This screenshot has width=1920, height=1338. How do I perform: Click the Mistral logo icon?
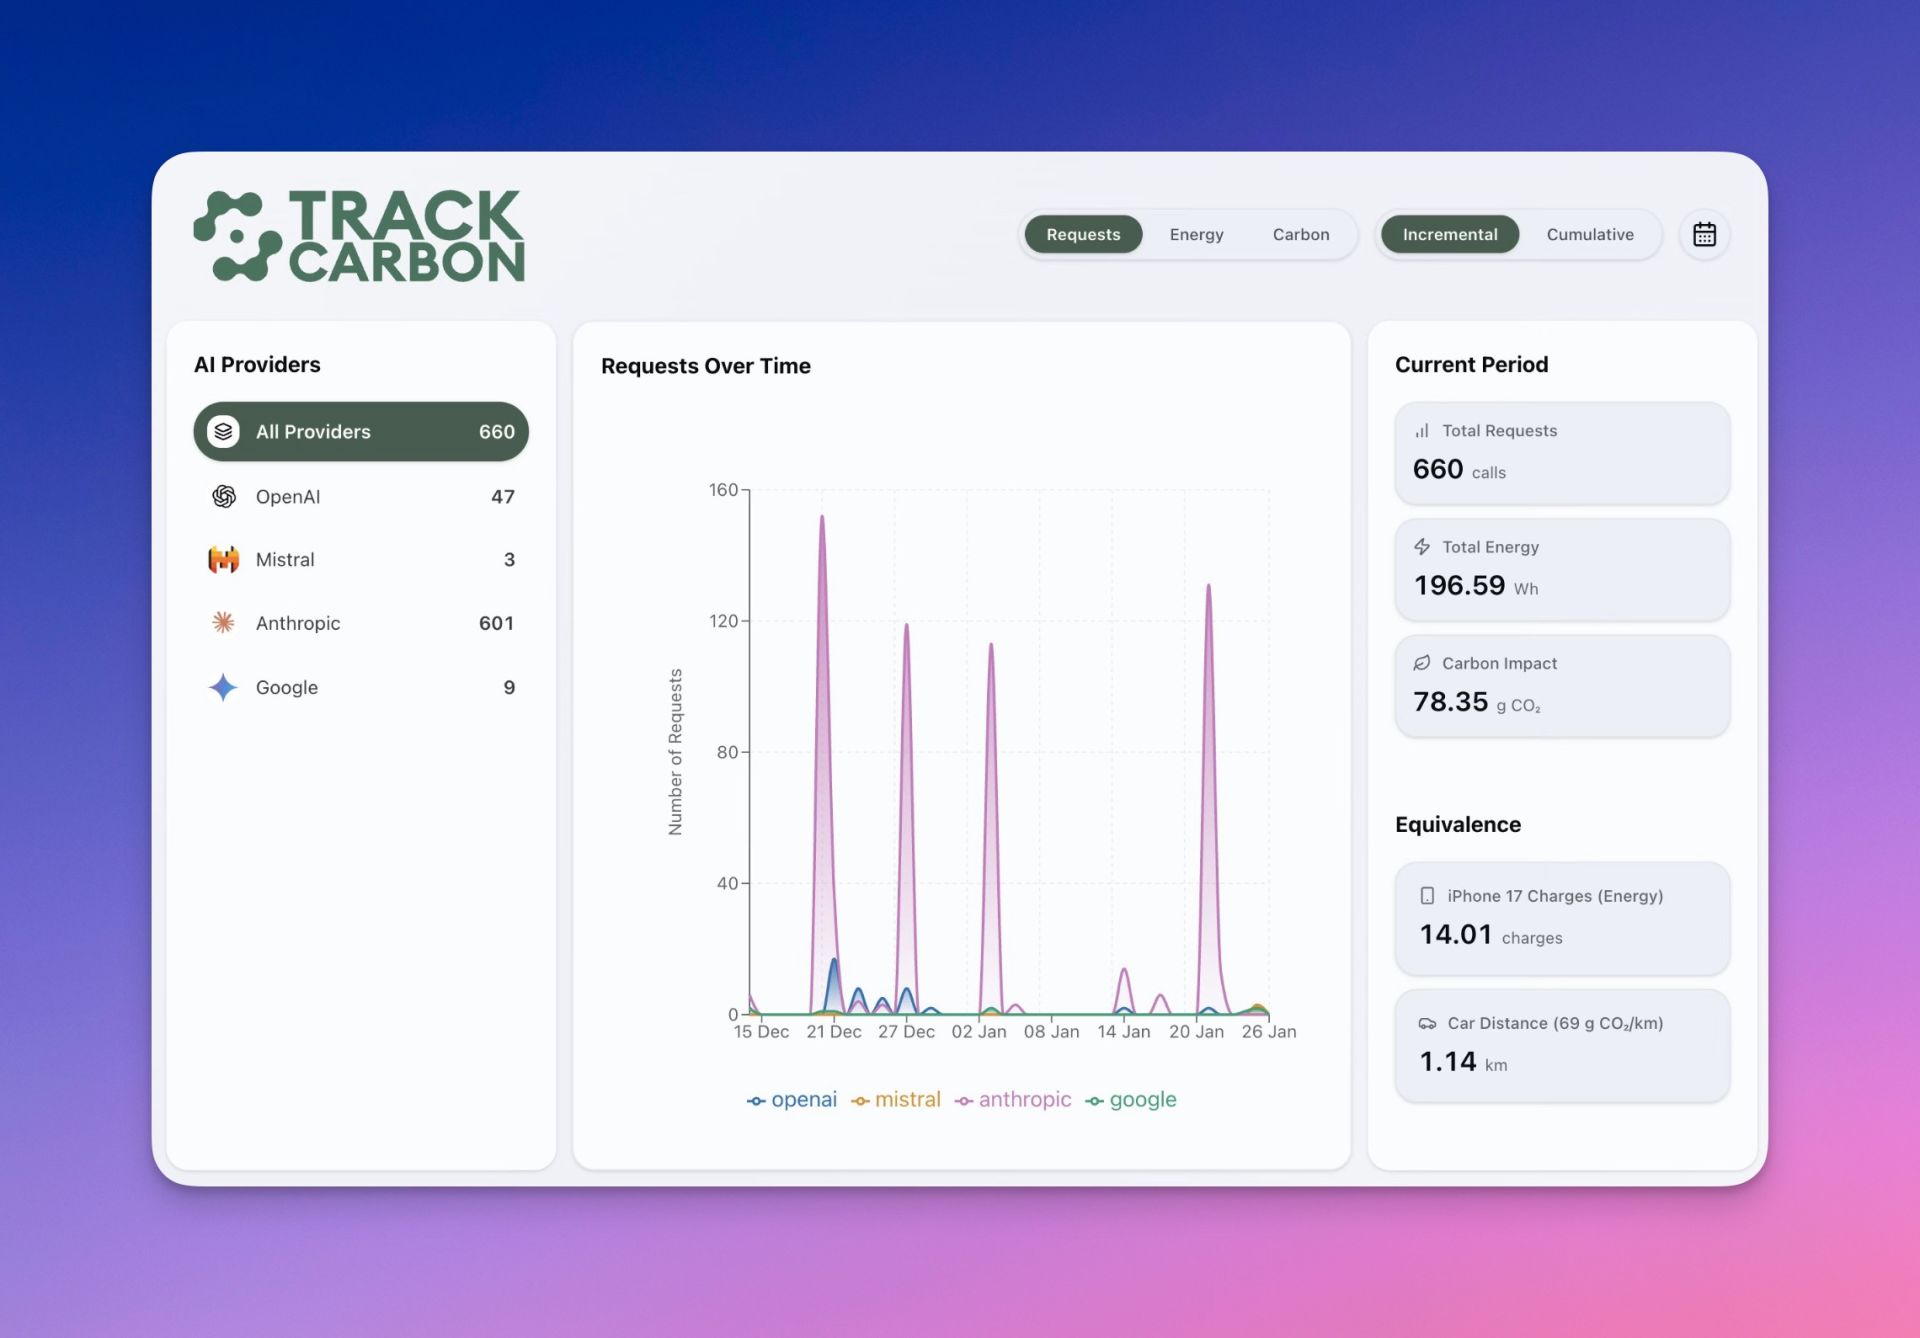coord(224,560)
